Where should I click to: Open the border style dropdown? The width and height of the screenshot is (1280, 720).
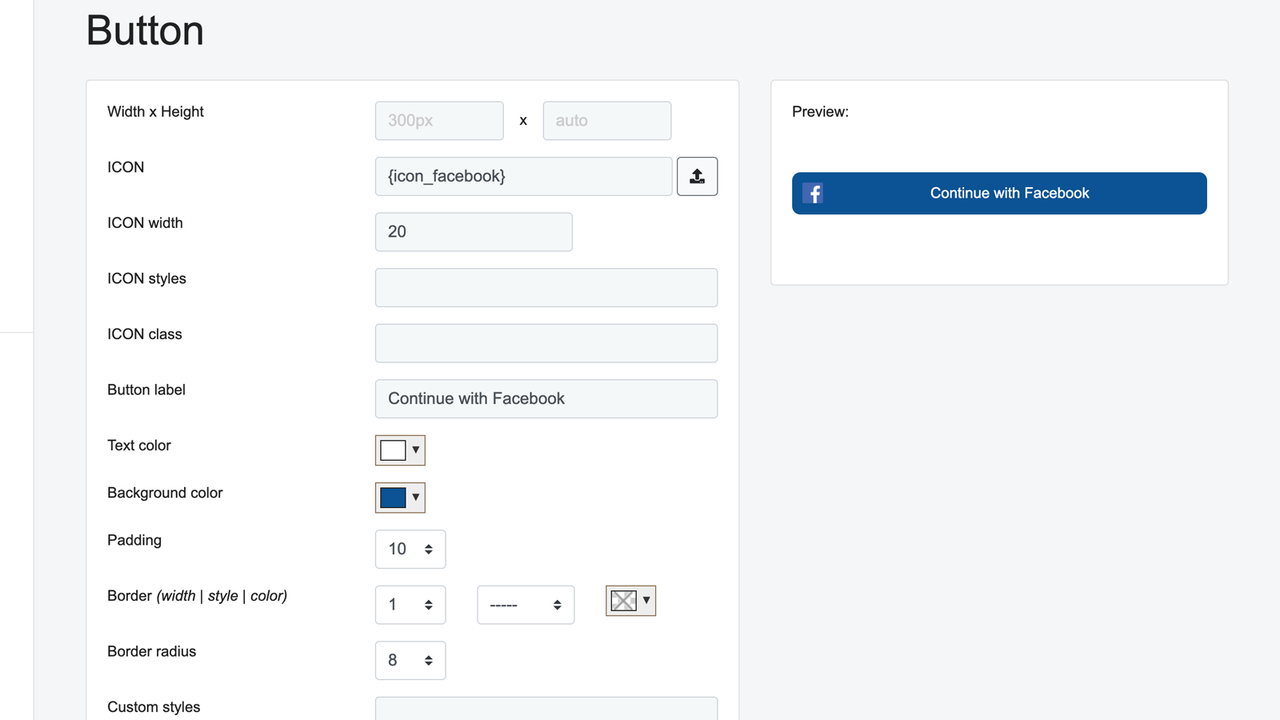tap(525, 604)
